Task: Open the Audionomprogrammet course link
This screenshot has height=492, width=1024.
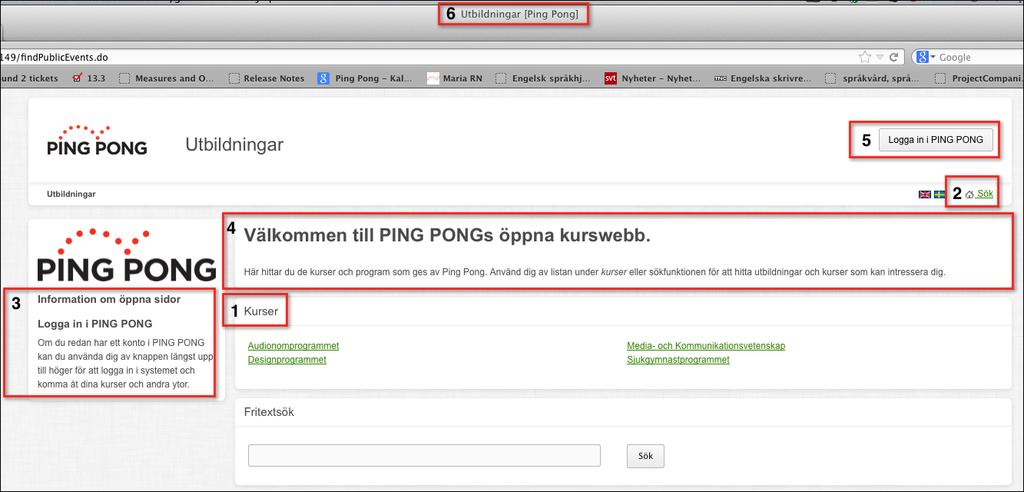Action: 293,346
